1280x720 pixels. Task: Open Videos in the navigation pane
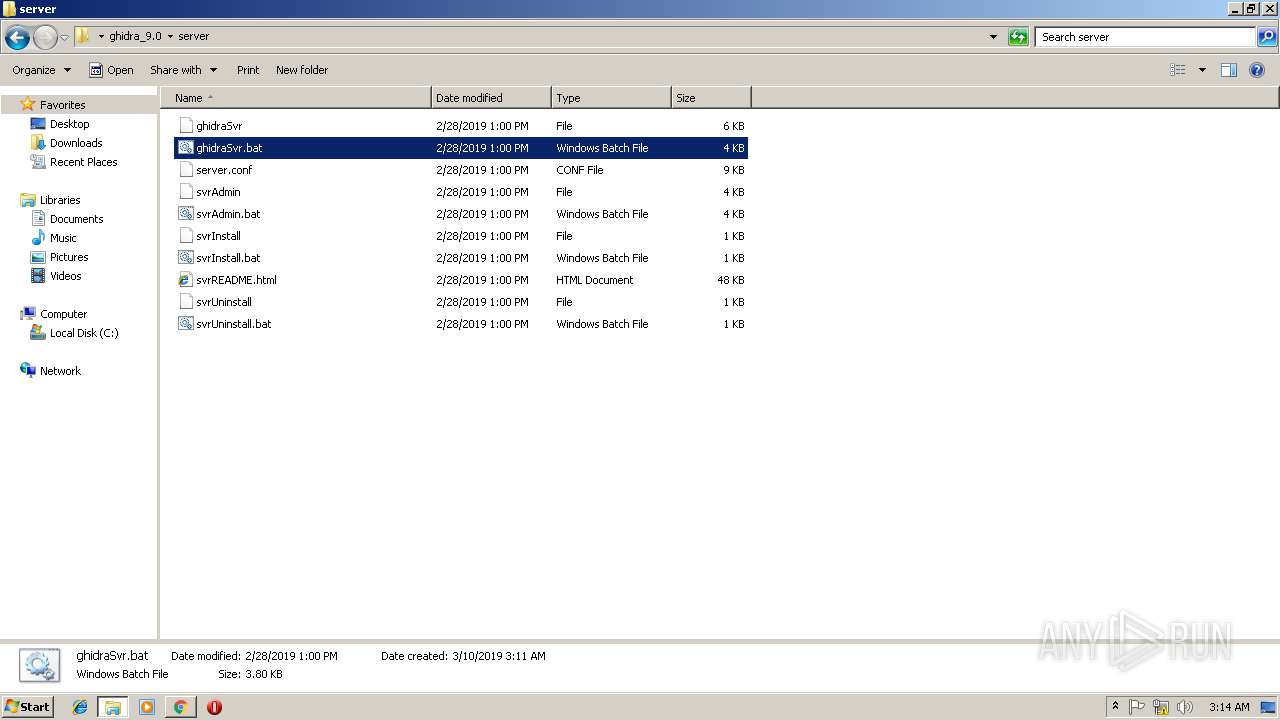[x=66, y=276]
